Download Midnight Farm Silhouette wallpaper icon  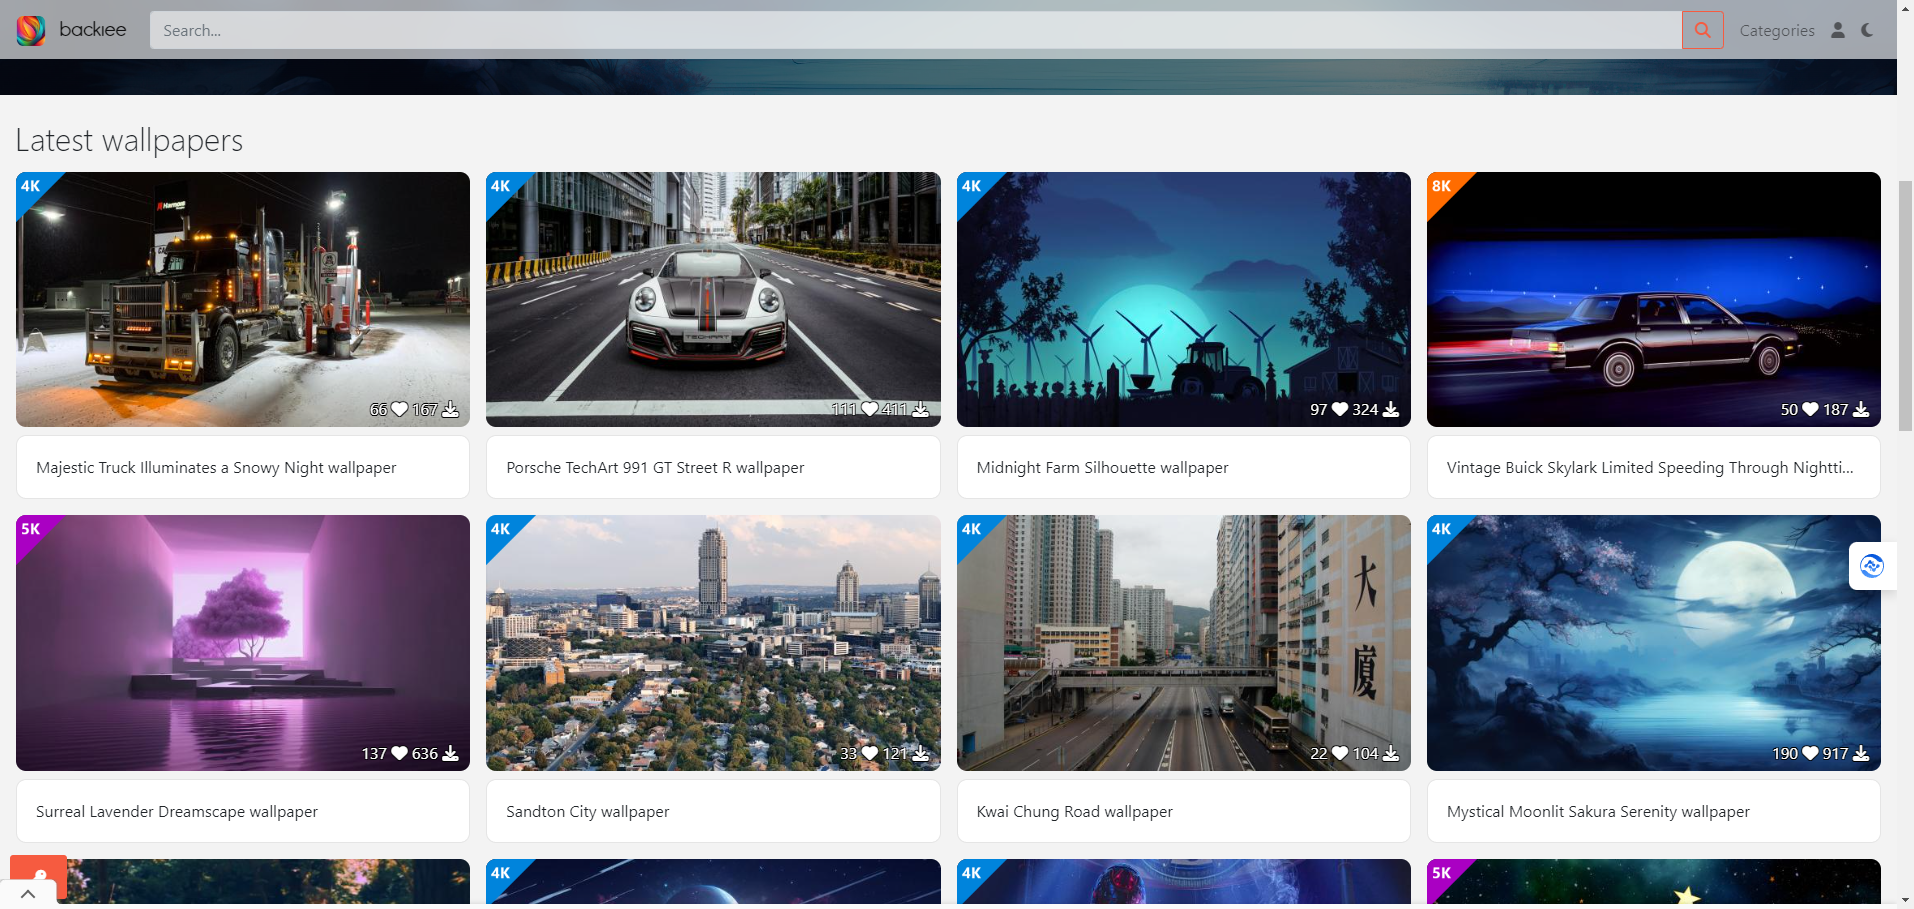[x=1391, y=409]
